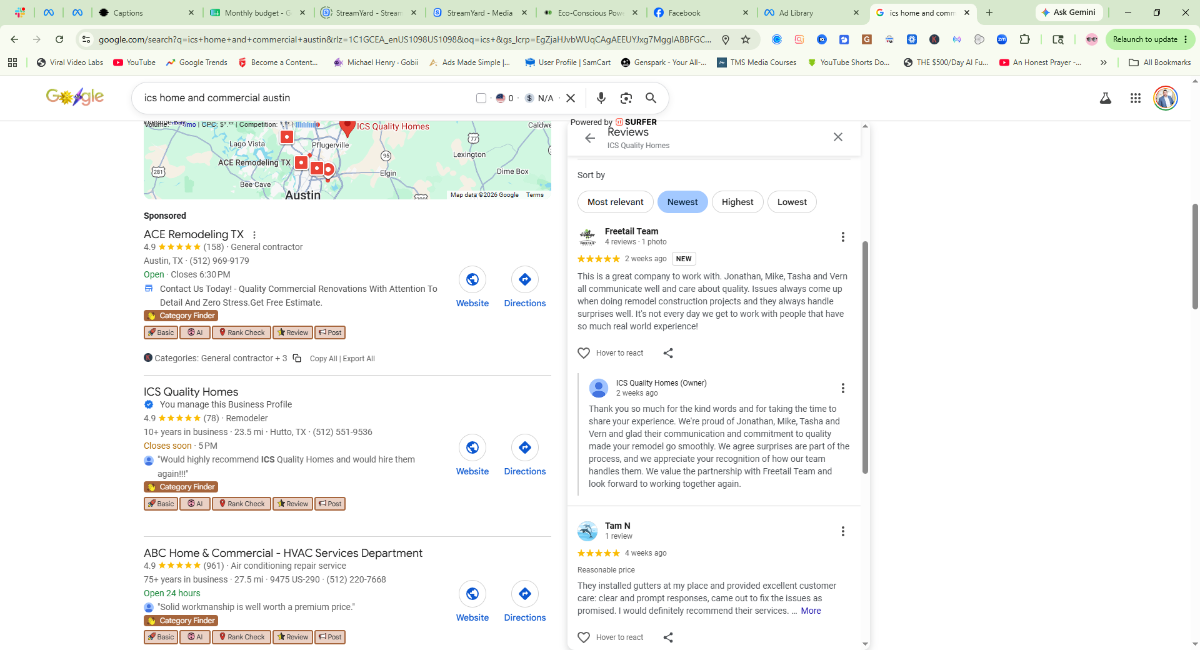This screenshot has width=1200, height=650.
Task: Open Chrome extensions puzzle icon
Action: pos(1025,39)
